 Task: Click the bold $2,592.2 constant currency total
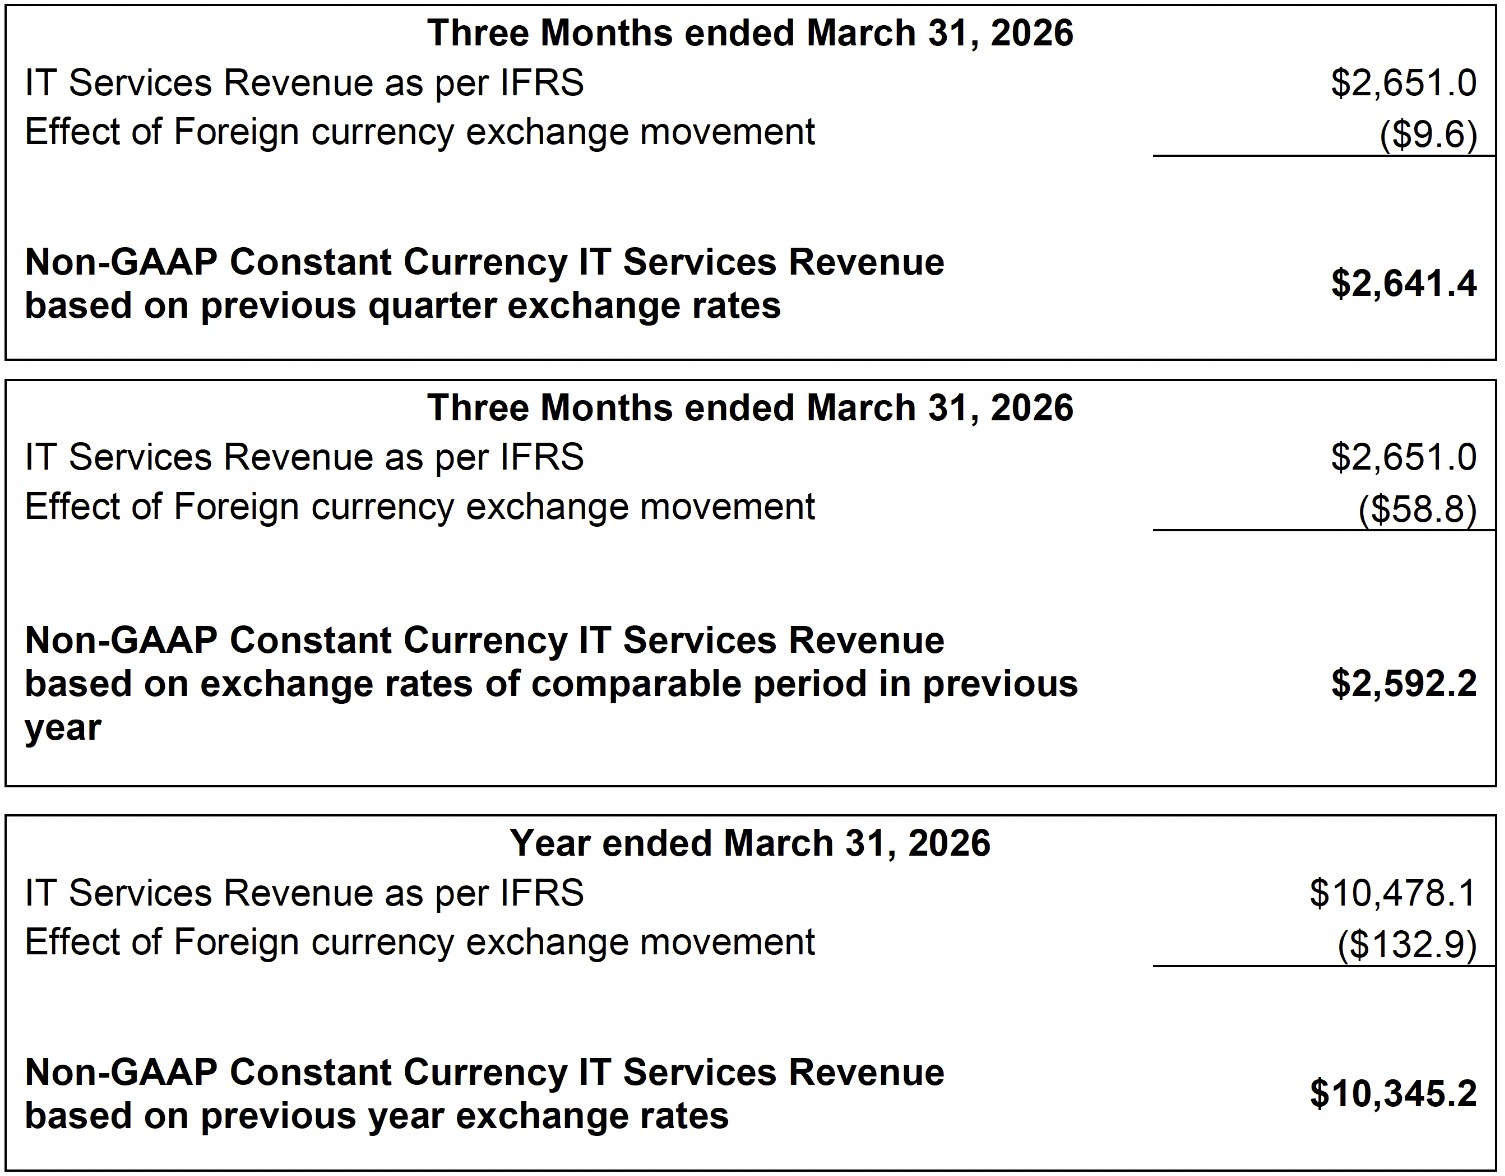1402,683
